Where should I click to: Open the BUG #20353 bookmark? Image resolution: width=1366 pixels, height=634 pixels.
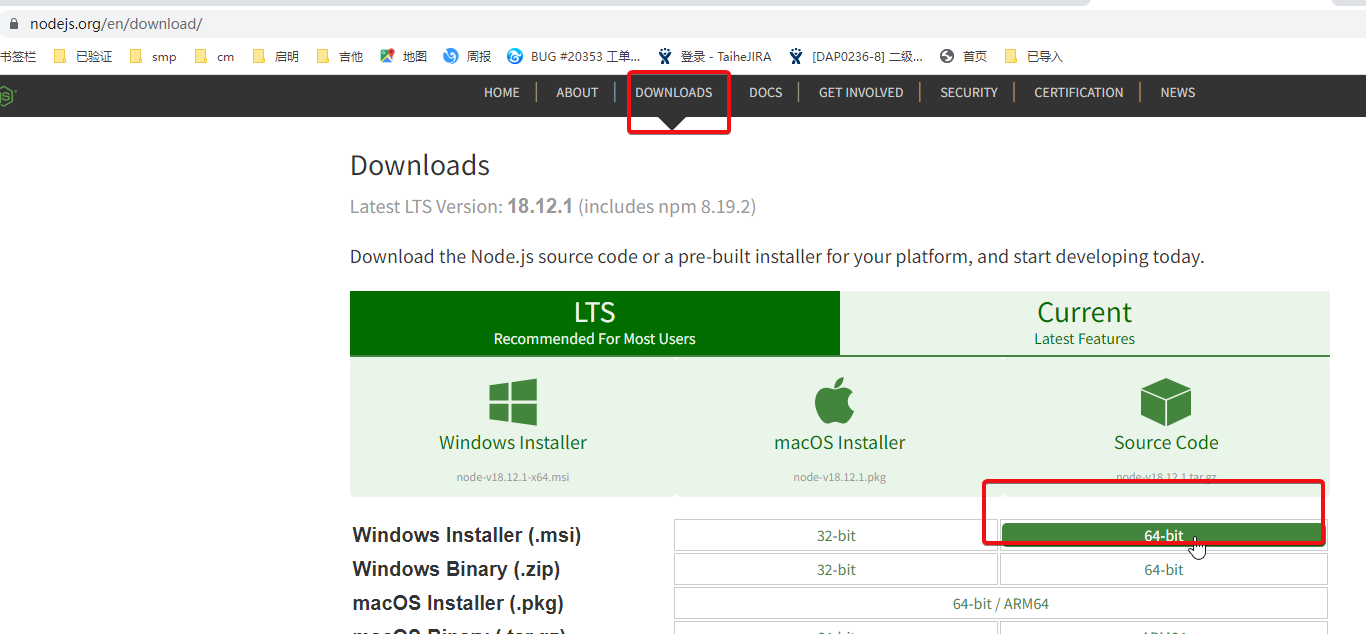(574, 57)
